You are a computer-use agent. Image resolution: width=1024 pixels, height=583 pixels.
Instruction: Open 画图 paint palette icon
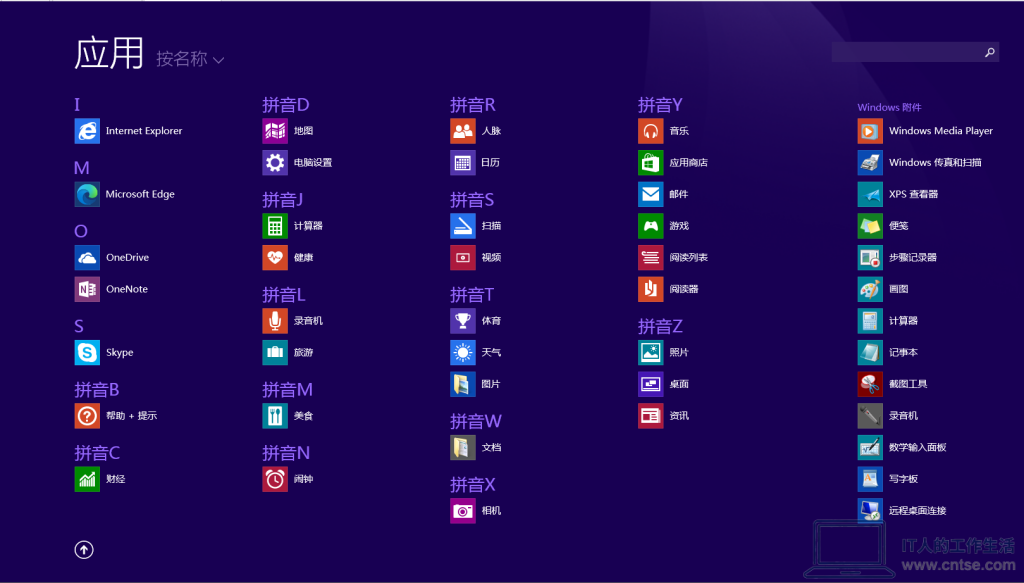(870, 289)
